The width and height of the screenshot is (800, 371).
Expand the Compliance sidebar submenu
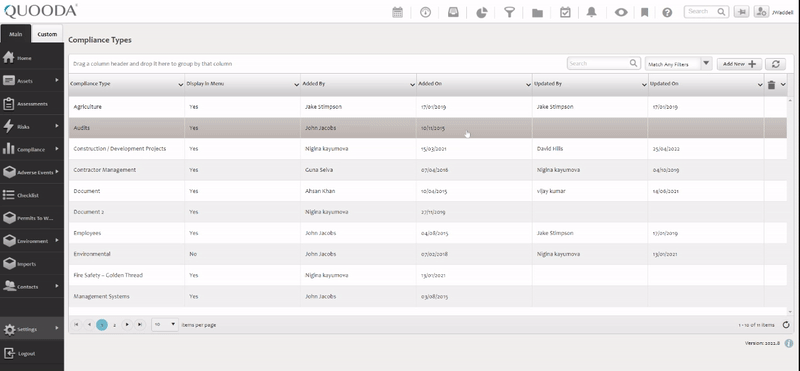click(57, 149)
